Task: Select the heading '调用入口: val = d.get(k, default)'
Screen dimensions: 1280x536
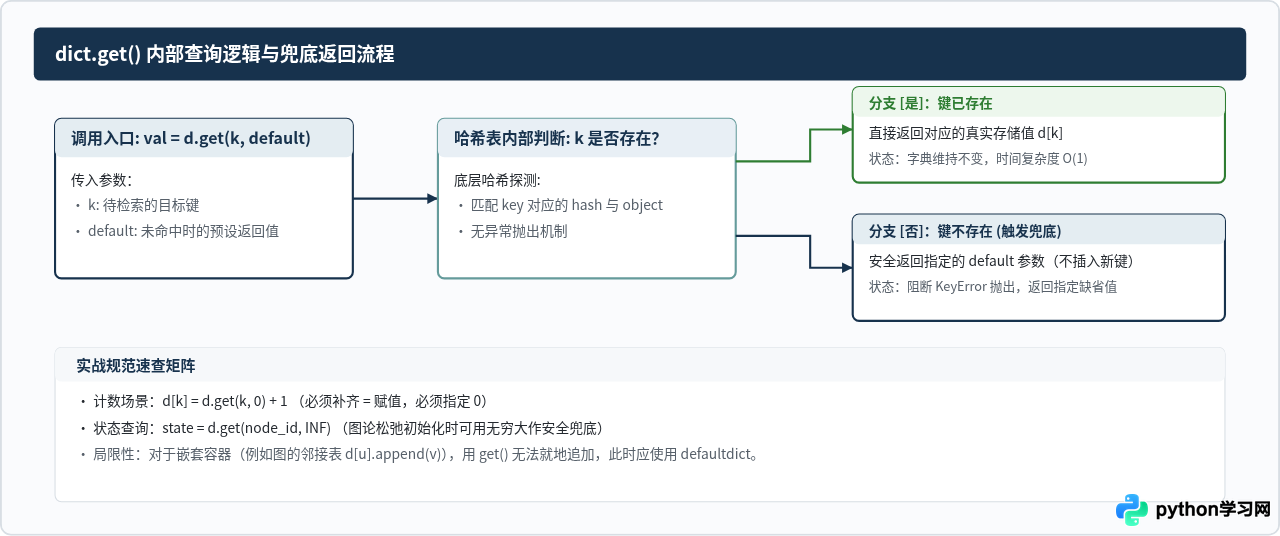Action: [191, 138]
